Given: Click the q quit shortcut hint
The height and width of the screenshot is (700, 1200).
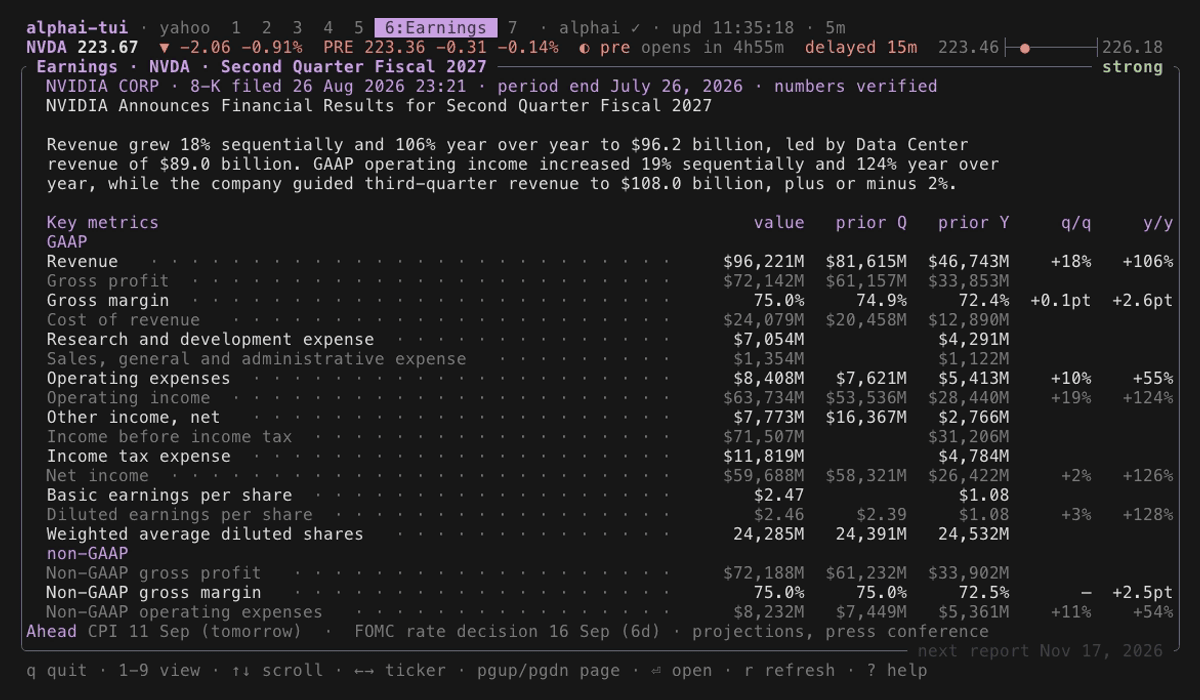Looking at the screenshot, I should tap(57, 670).
